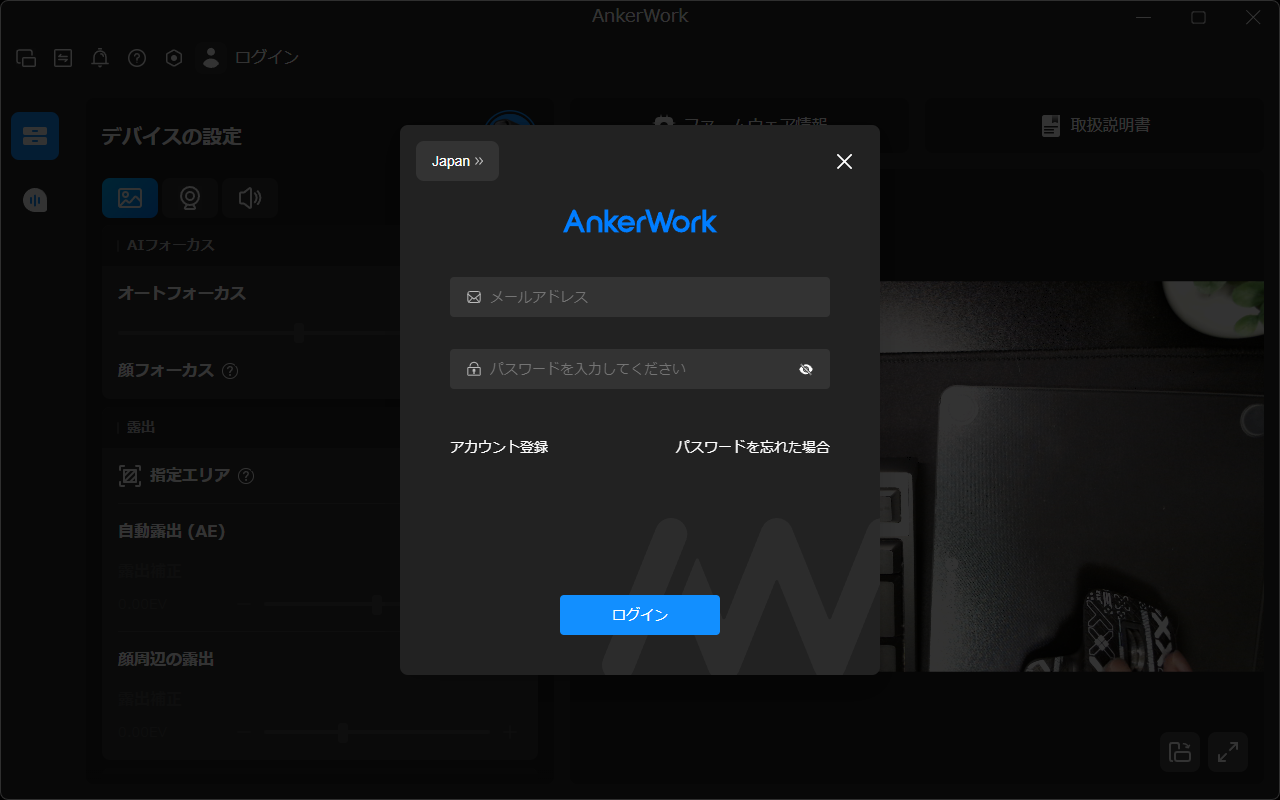Open the Japan region selector

457,161
